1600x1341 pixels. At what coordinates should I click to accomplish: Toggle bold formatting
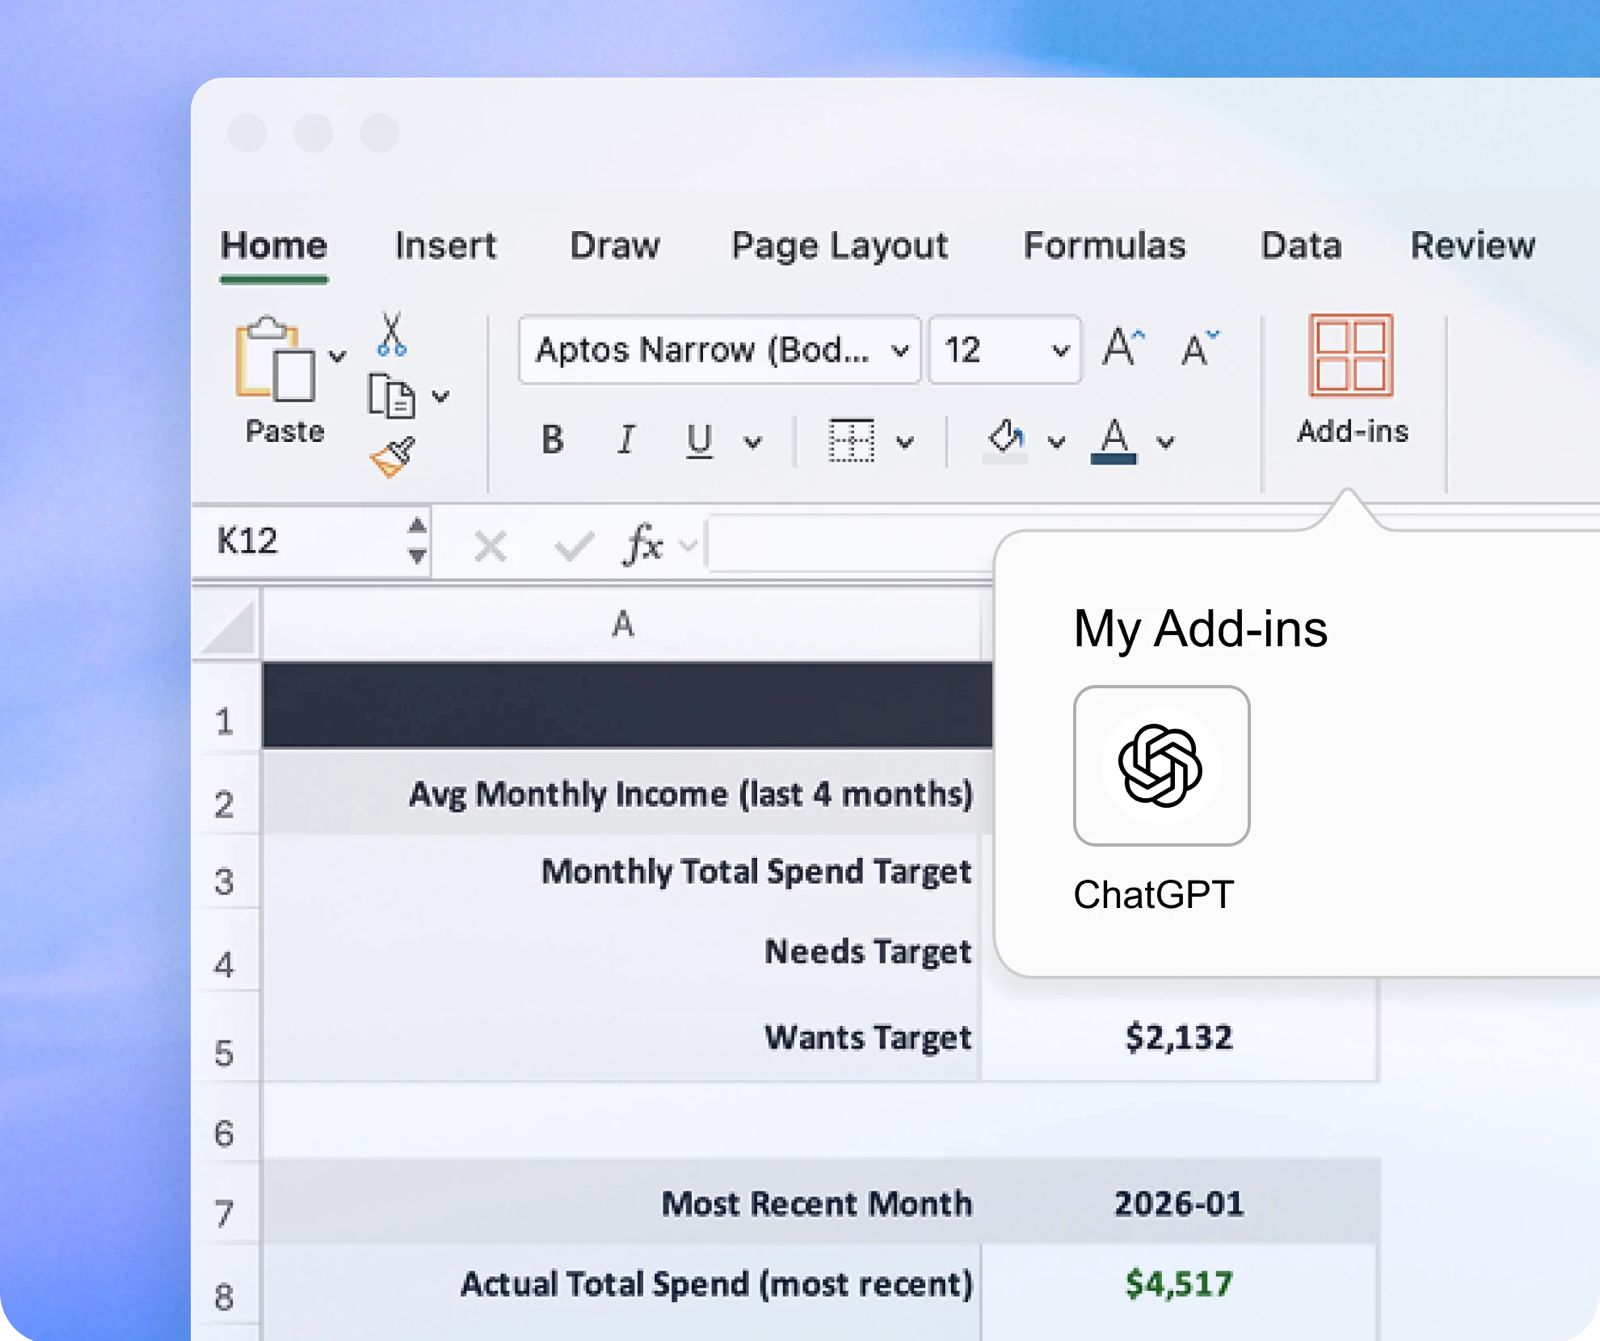(x=552, y=440)
